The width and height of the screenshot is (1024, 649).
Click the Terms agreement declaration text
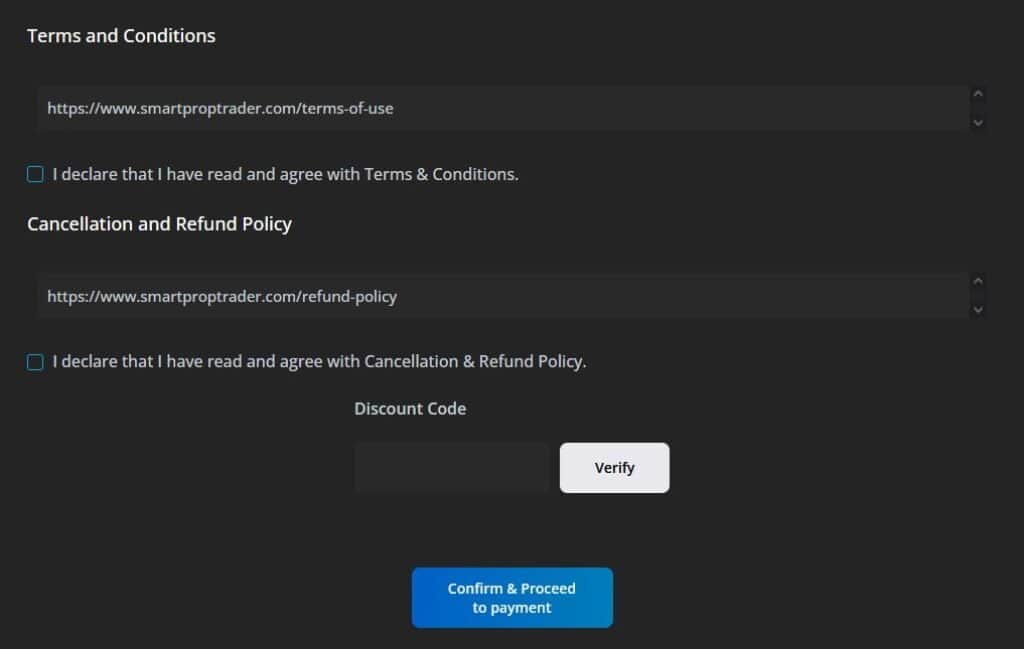(x=286, y=173)
